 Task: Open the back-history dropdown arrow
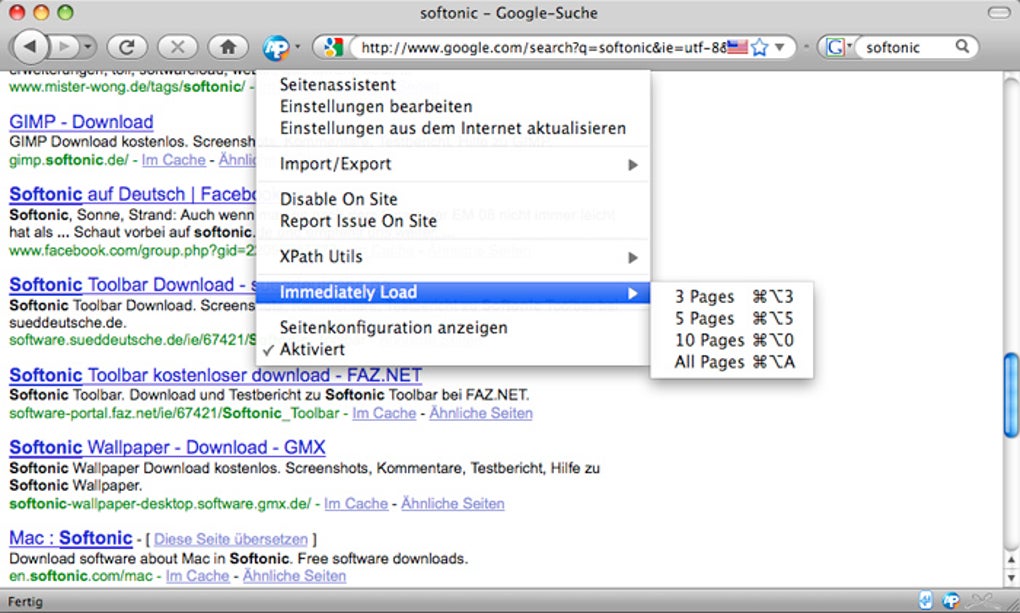tap(88, 48)
